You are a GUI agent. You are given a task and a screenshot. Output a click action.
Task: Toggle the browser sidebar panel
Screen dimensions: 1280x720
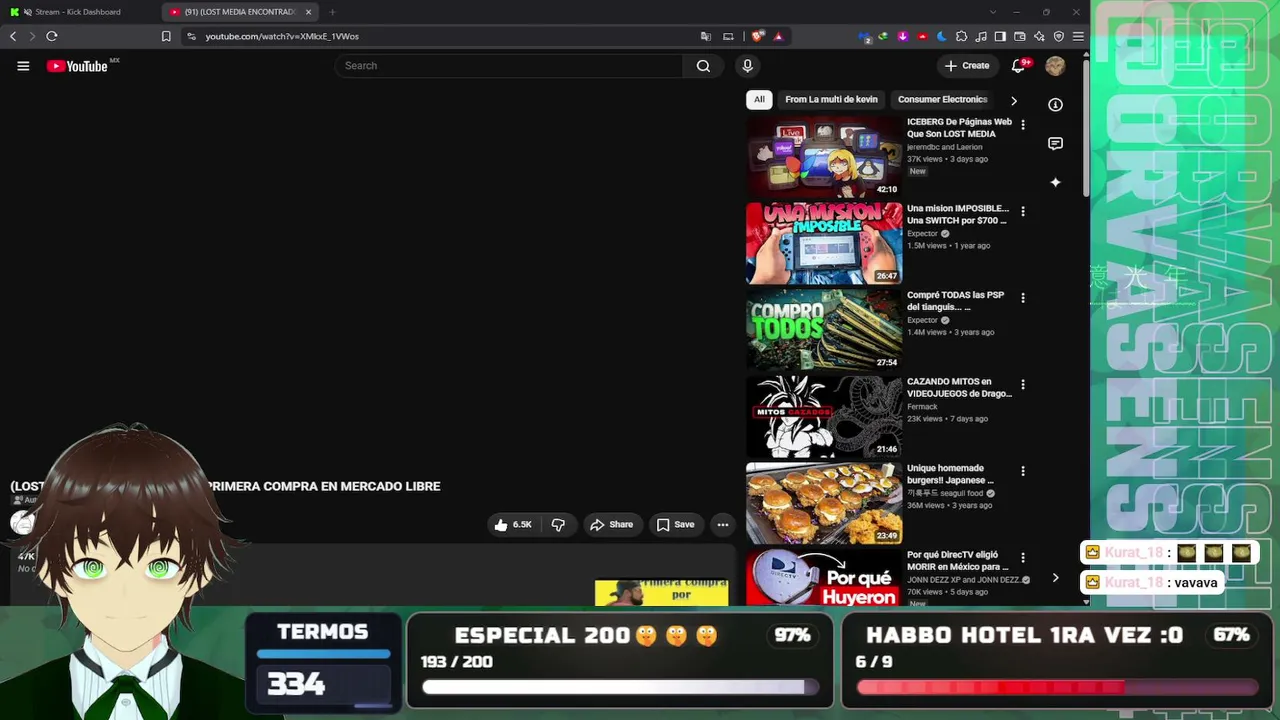[1000, 36]
